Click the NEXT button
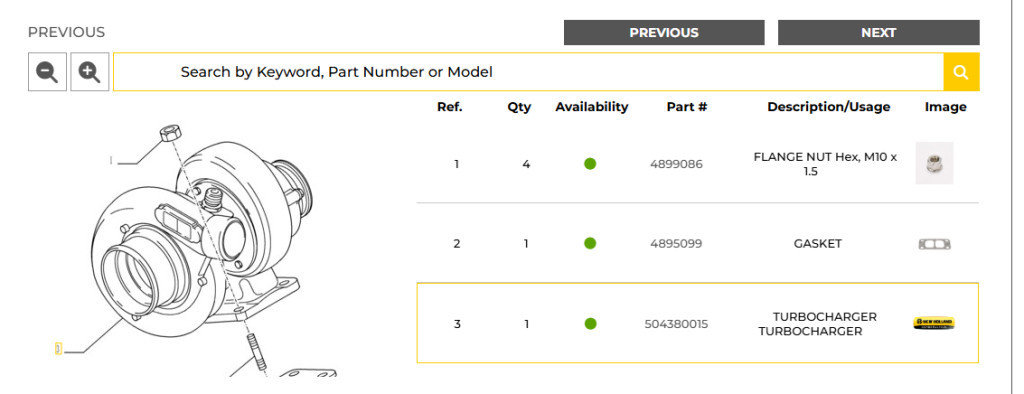This screenshot has height=394, width=1024. (878, 33)
